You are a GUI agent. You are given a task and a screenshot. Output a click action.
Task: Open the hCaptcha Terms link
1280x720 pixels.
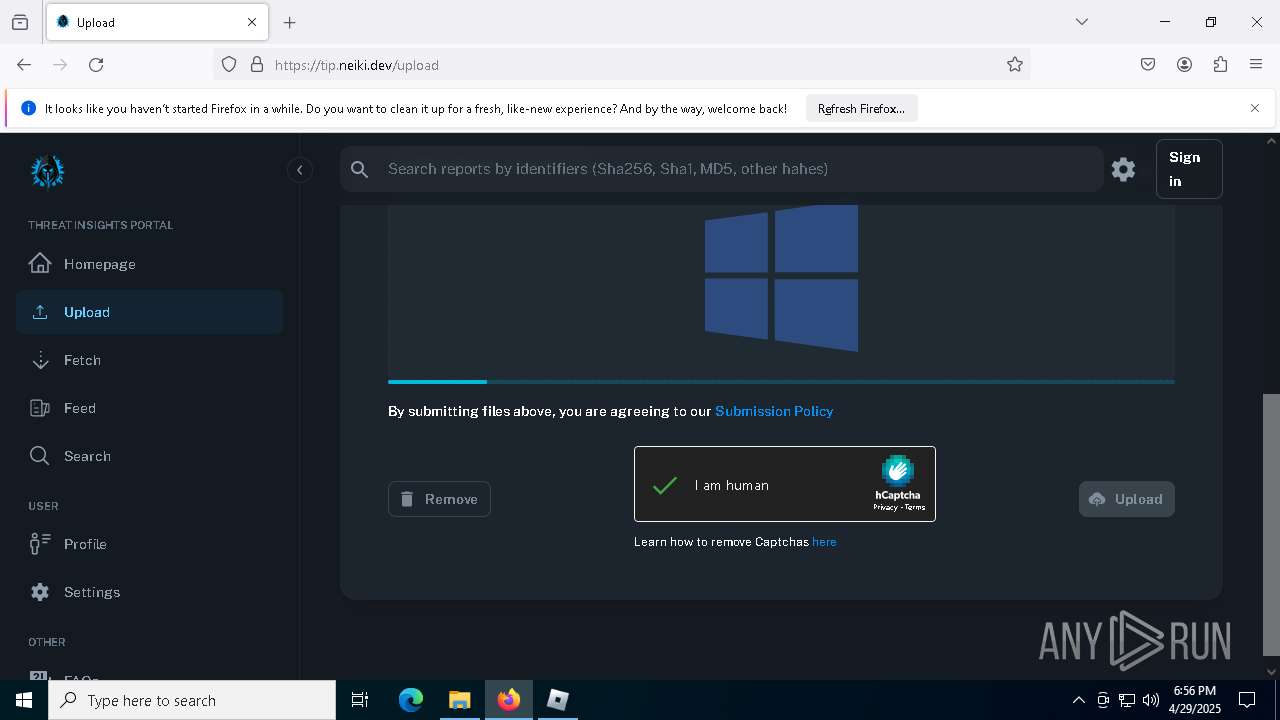click(915, 507)
